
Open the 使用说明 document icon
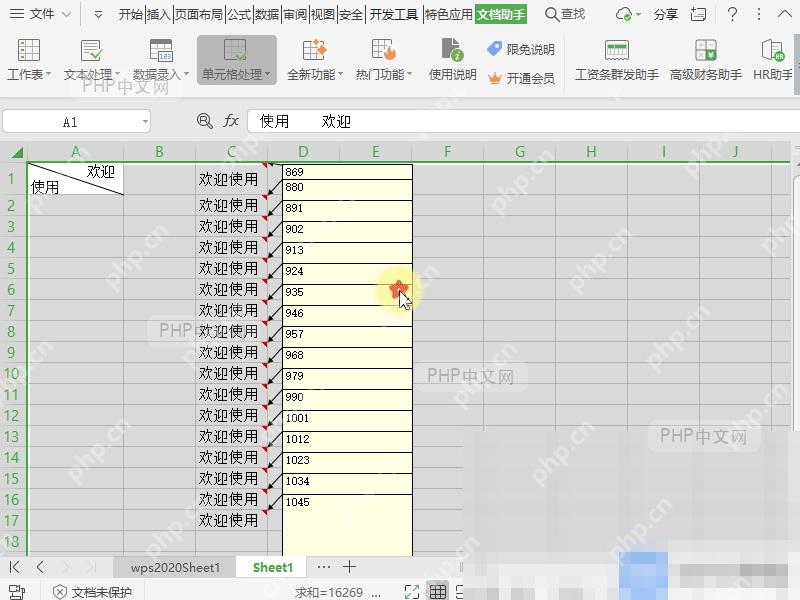[x=453, y=49]
